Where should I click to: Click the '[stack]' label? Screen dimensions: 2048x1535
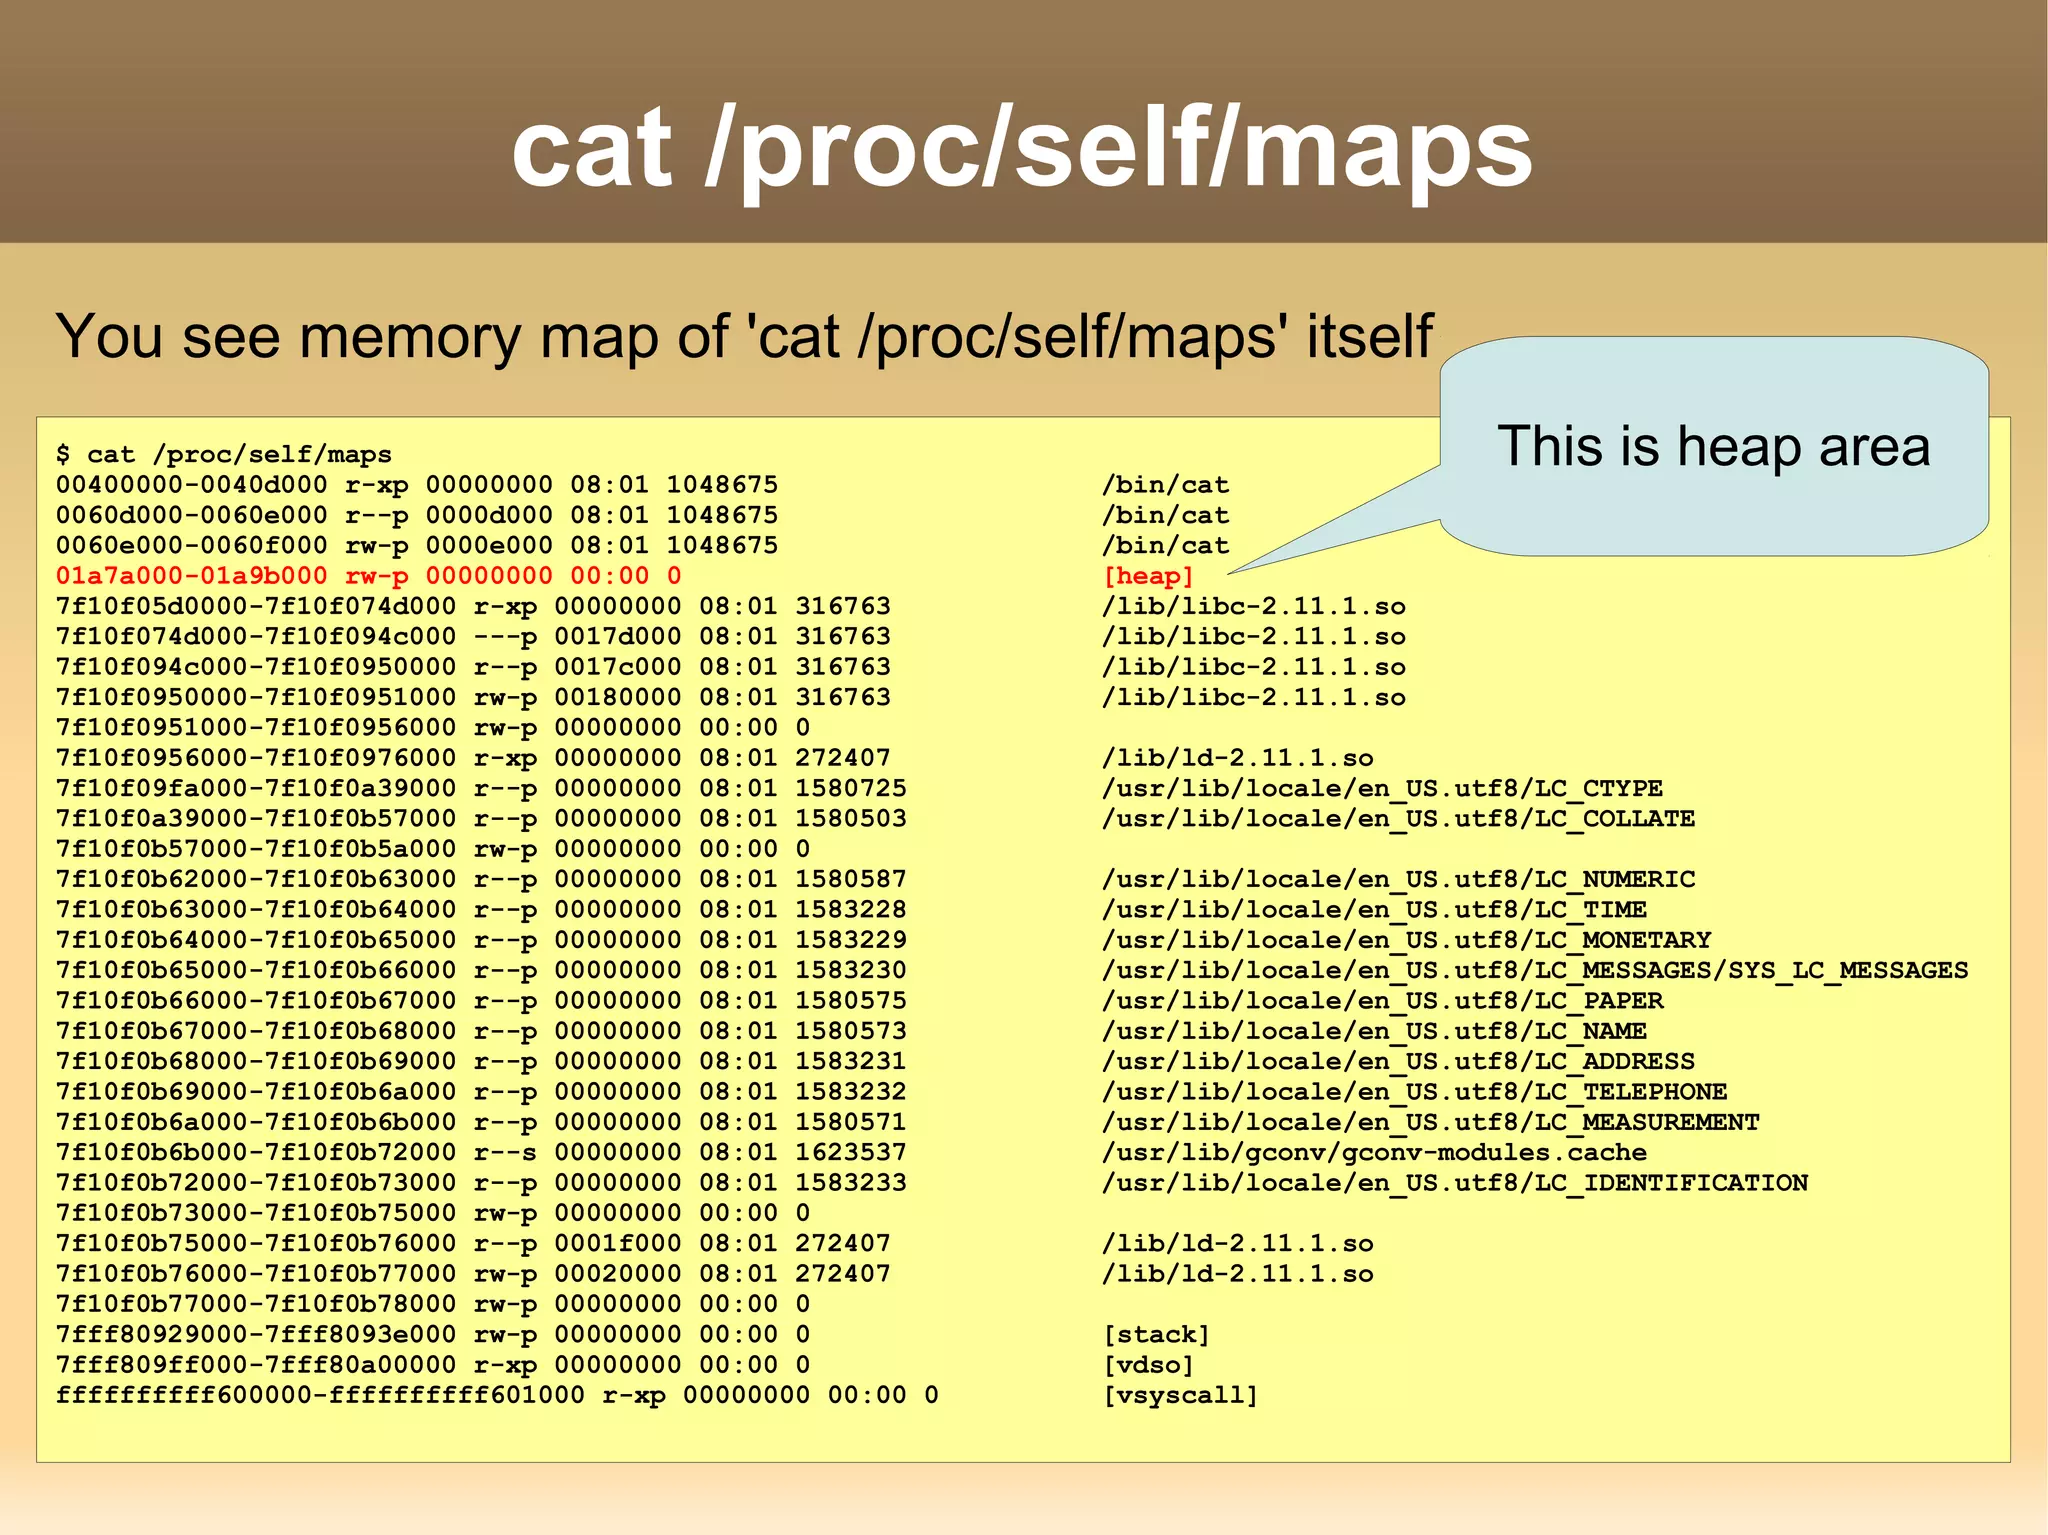pyautogui.click(x=1156, y=1335)
